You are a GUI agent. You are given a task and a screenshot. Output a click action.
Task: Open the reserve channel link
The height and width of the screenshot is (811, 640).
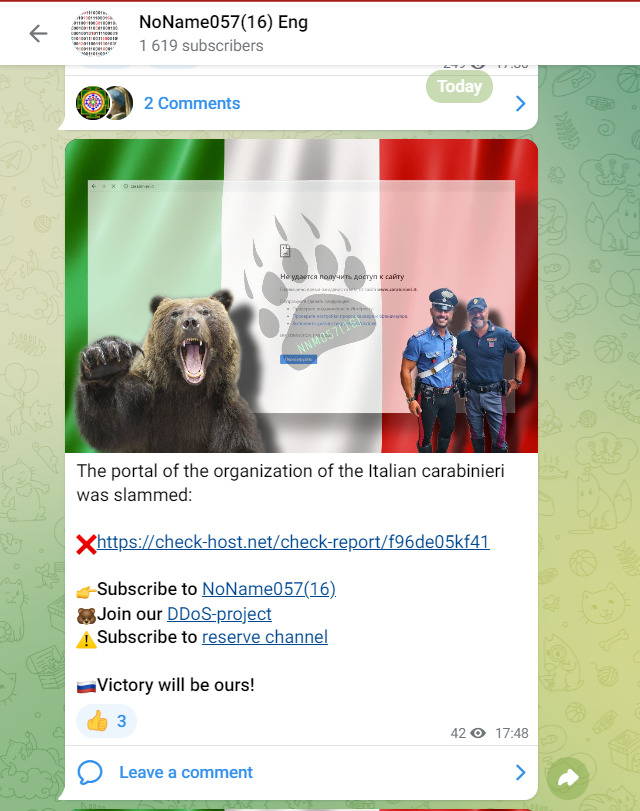click(x=265, y=637)
